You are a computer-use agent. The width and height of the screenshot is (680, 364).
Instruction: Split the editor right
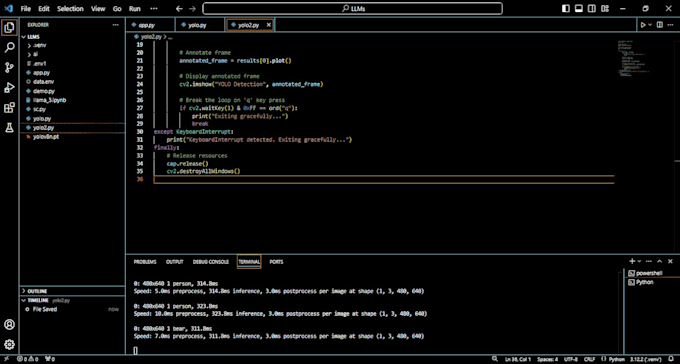click(660, 25)
